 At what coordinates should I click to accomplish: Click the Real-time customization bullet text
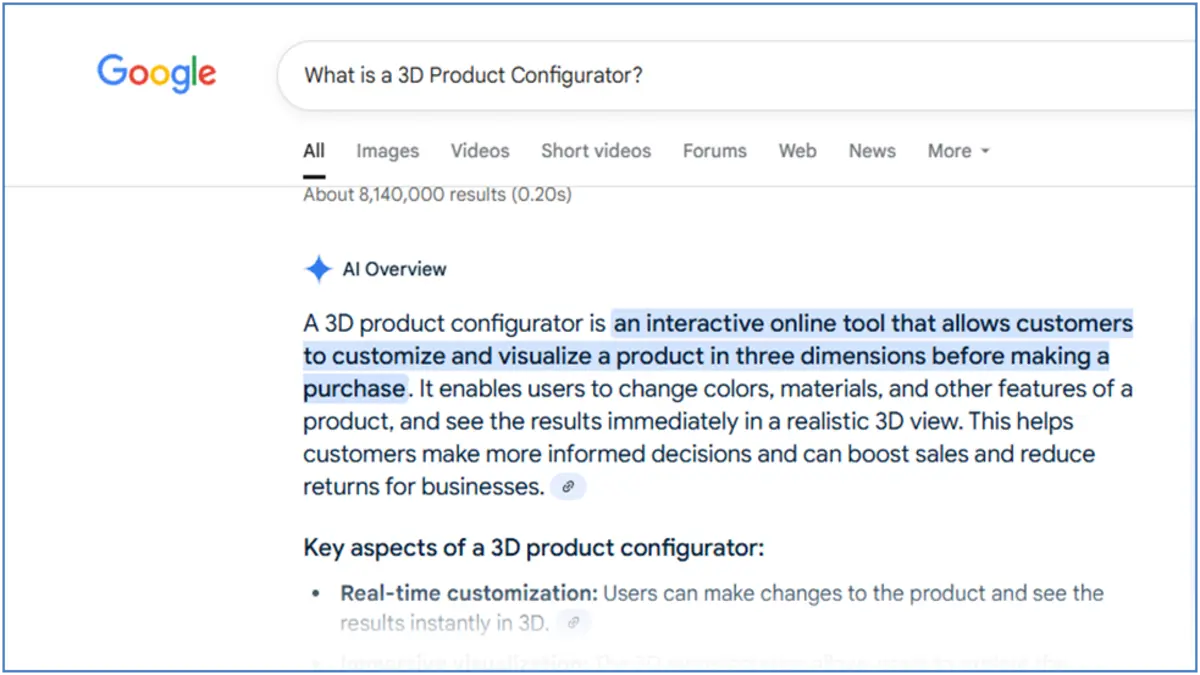tap(468, 592)
